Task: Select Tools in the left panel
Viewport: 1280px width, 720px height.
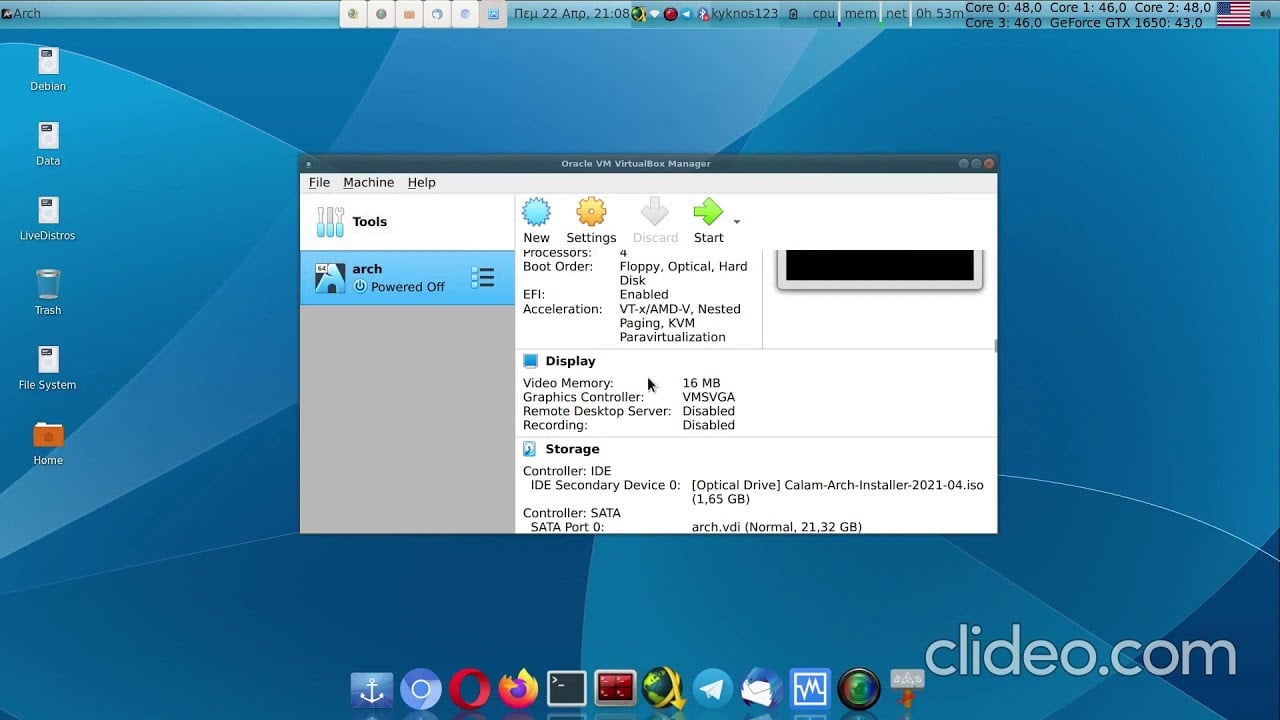Action: click(407, 222)
